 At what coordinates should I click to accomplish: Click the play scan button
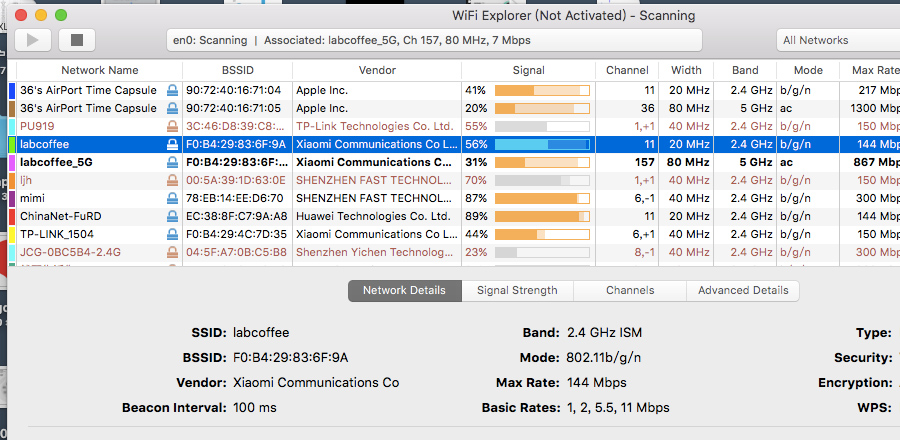[x=32, y=40]
